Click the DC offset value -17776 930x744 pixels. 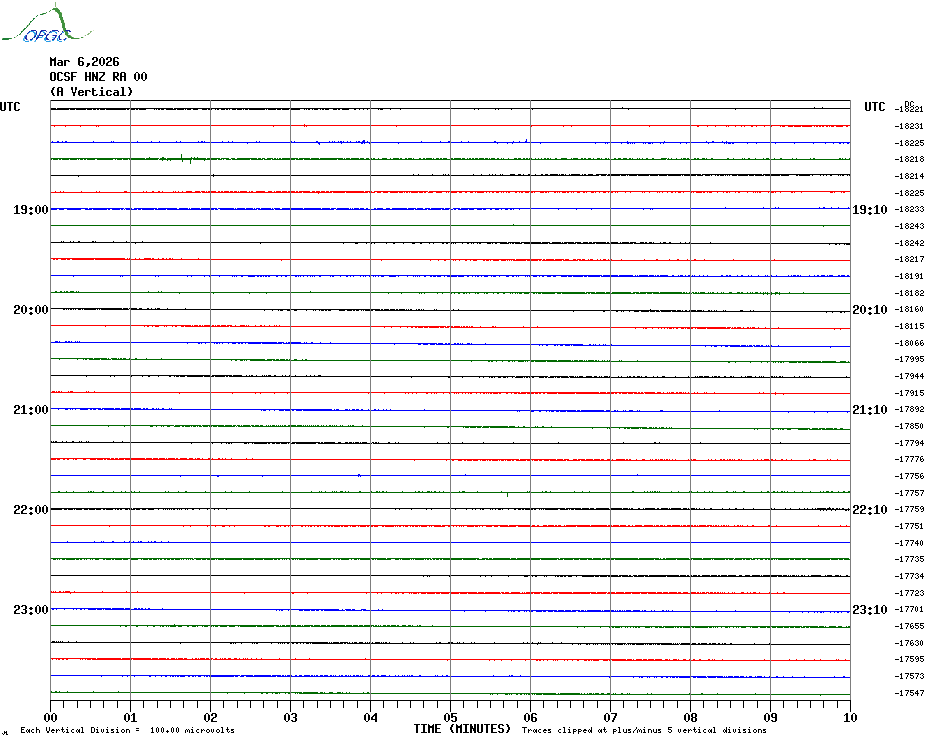[909, 459]
